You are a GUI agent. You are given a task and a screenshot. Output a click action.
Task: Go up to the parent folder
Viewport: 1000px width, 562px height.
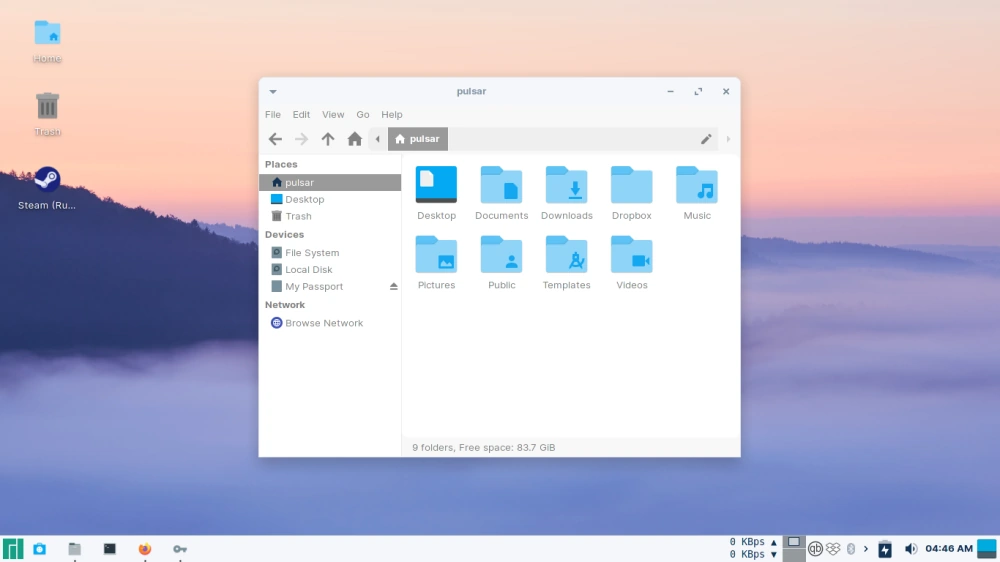click(x=328, y=139)
